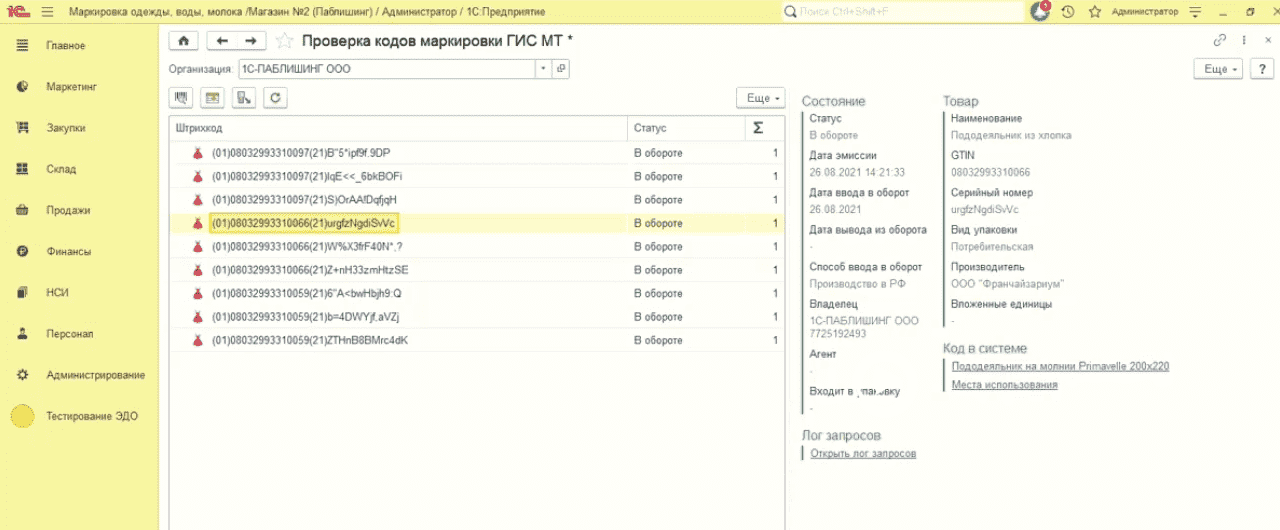Click the В обороте status of row W%X3frF40N*.?

(x=658, y=246)
